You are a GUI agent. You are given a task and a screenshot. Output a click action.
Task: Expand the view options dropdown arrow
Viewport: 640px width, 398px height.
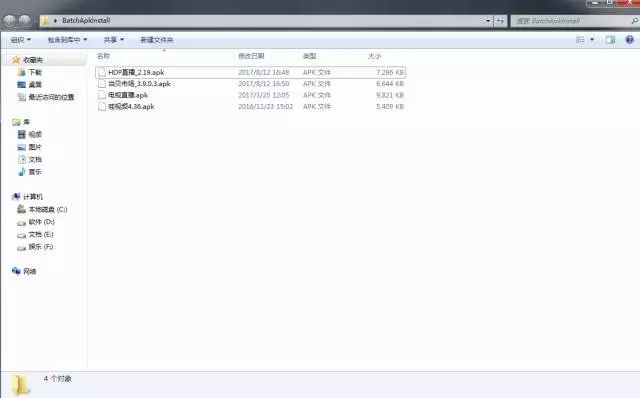(592, 40)
